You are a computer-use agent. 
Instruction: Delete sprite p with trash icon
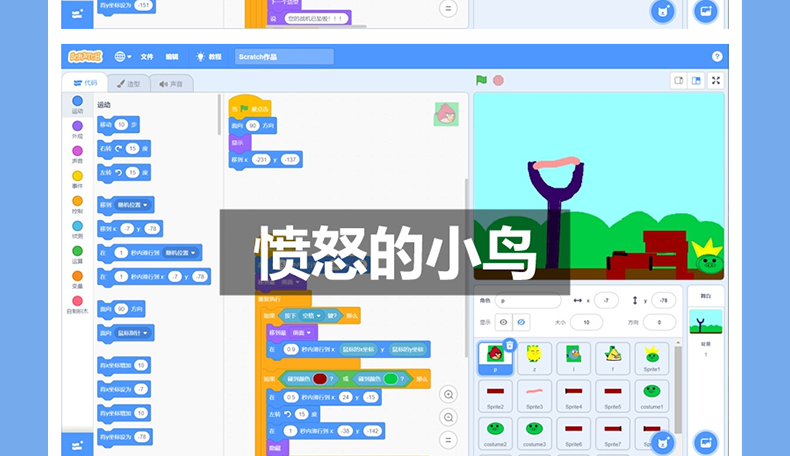tap(509, 345)
